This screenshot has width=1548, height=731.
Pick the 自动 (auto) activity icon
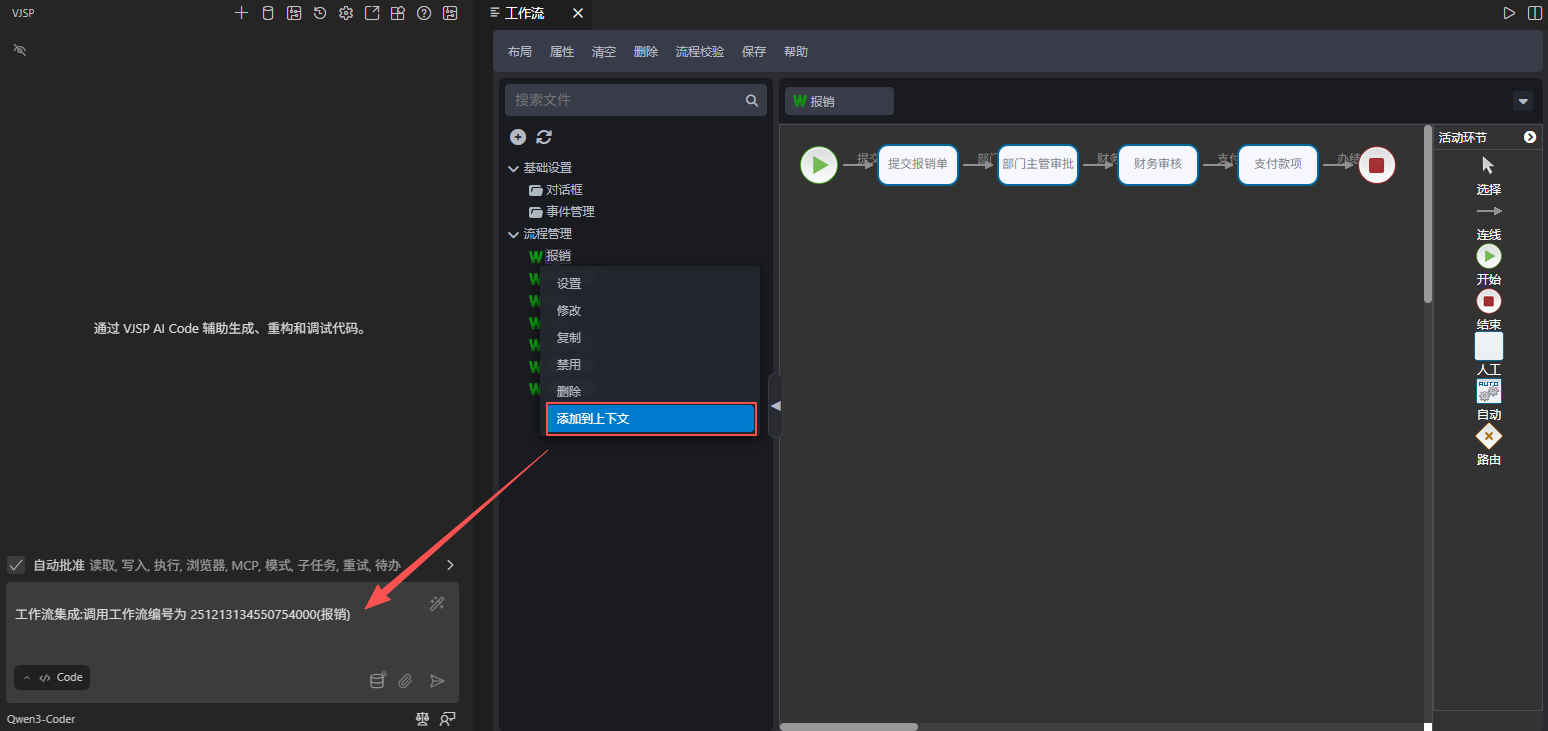coord(1488,391)
